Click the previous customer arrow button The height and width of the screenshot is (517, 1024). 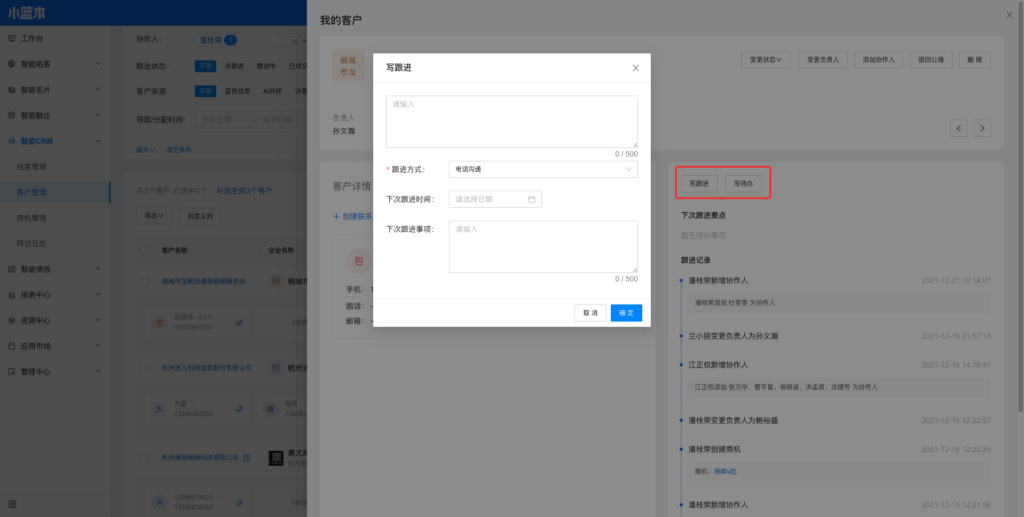959,128
